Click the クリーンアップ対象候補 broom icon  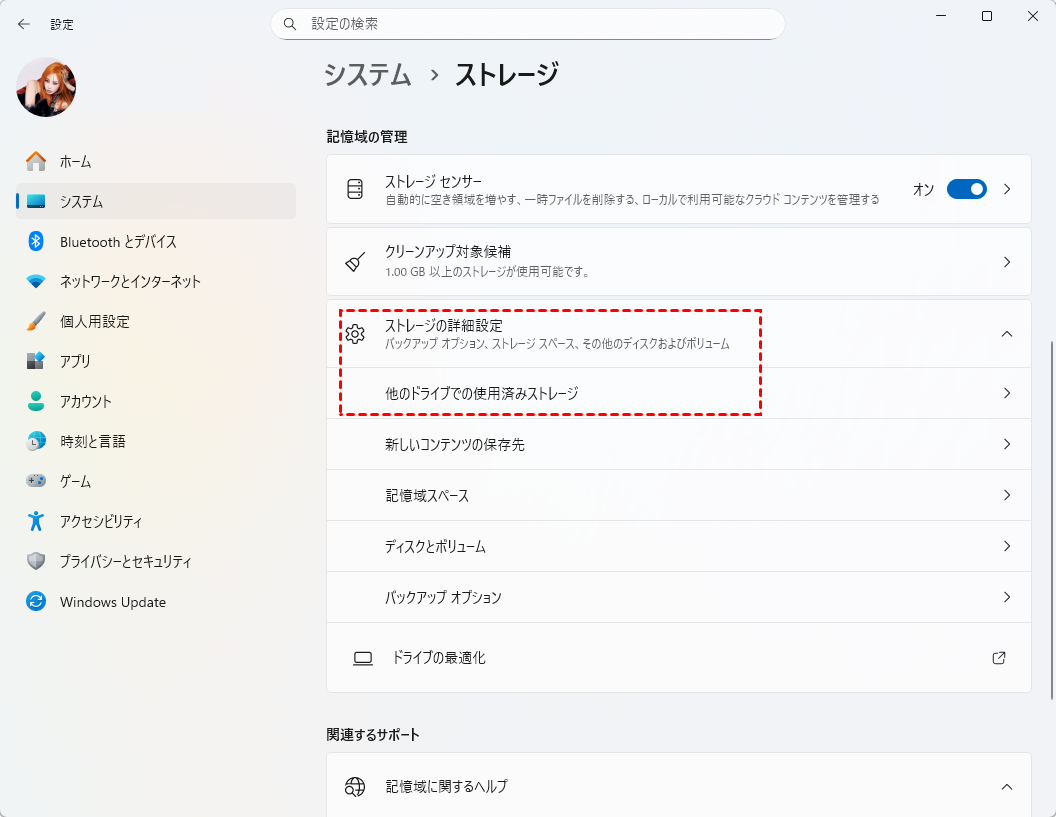click(355, 262)
